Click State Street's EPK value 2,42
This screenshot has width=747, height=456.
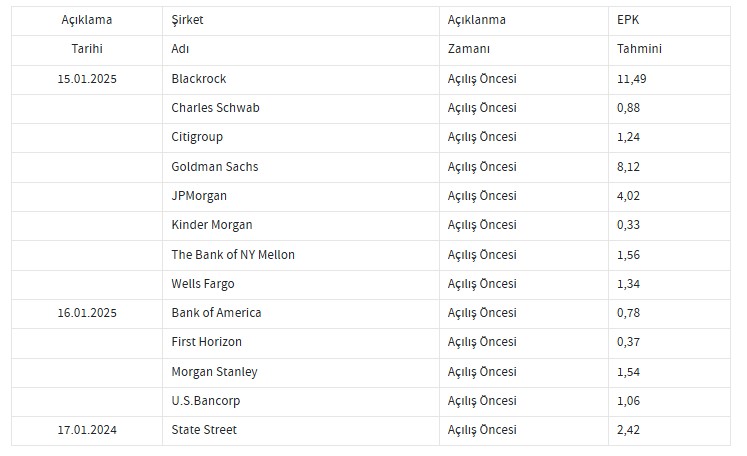(631, 430)
